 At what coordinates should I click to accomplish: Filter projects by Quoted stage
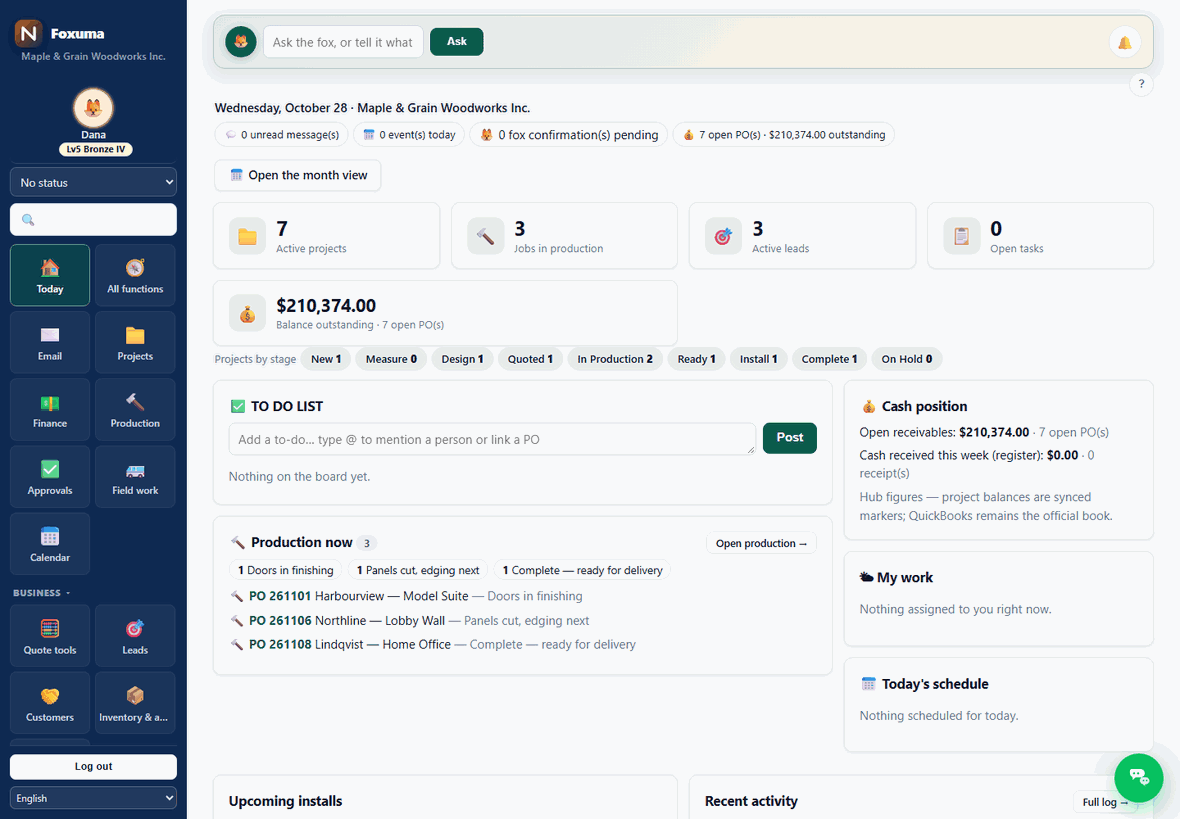tap(530, 359)
